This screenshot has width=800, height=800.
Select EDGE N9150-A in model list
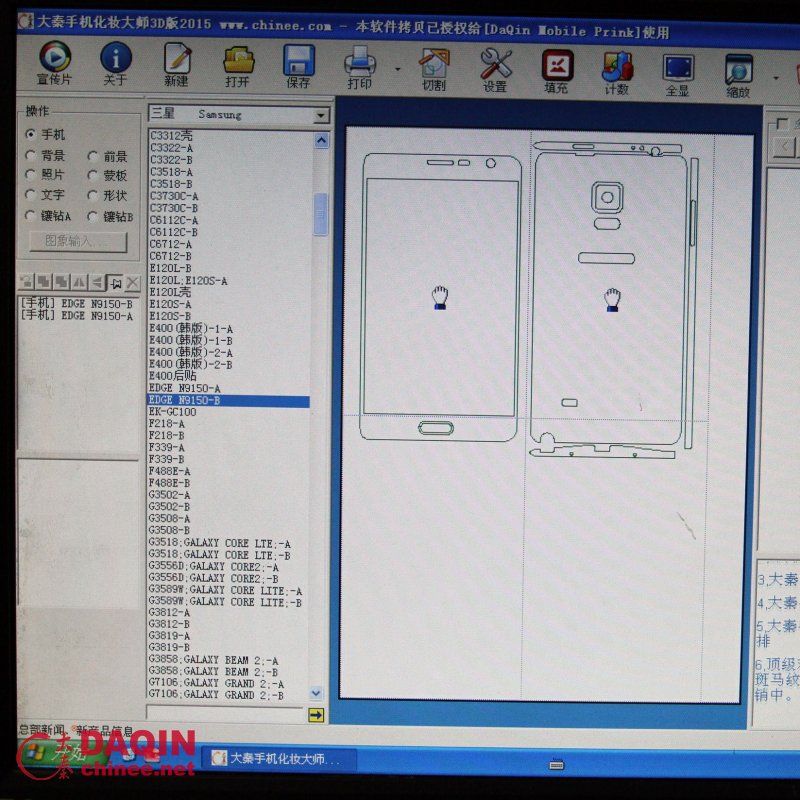point(185,388)
